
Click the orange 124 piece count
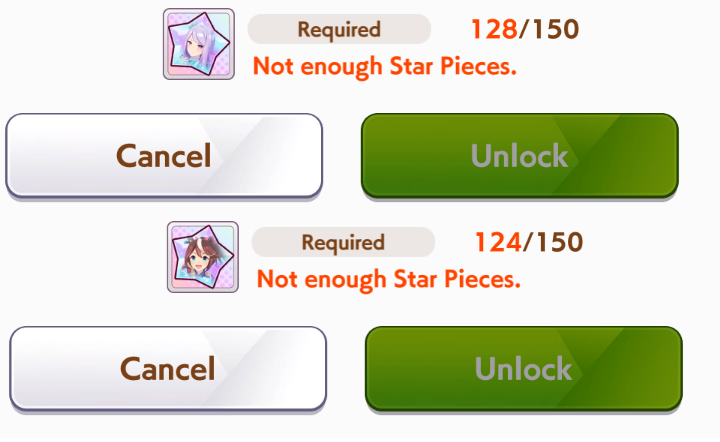click(x=498, y=242)
